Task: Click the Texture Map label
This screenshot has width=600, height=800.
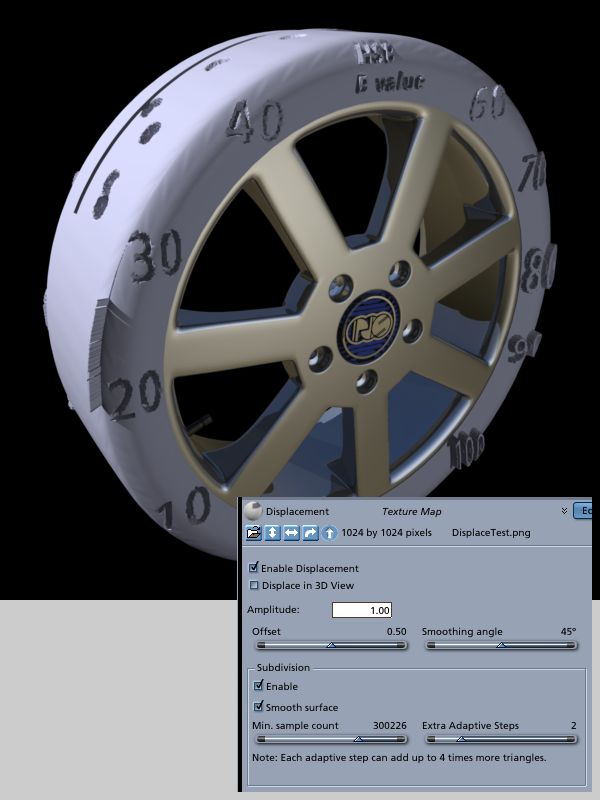Action: (x=412, y=511)
